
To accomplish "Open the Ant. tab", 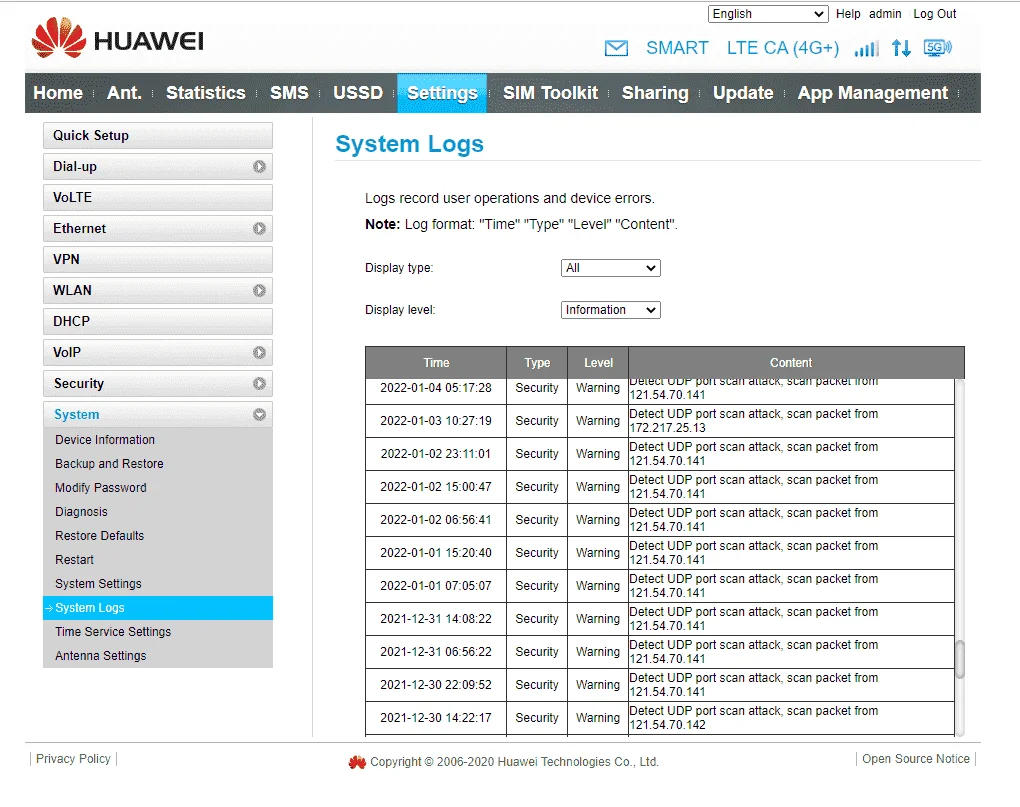I will point(124,92).
